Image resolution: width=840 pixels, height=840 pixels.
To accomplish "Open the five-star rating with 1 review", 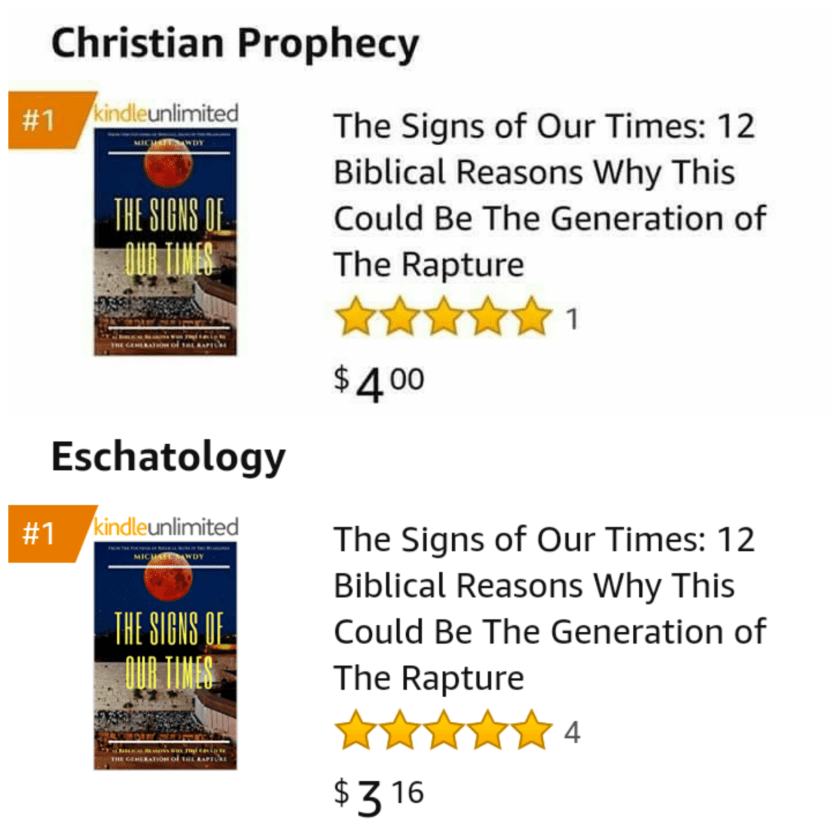I will click(443, 318).
